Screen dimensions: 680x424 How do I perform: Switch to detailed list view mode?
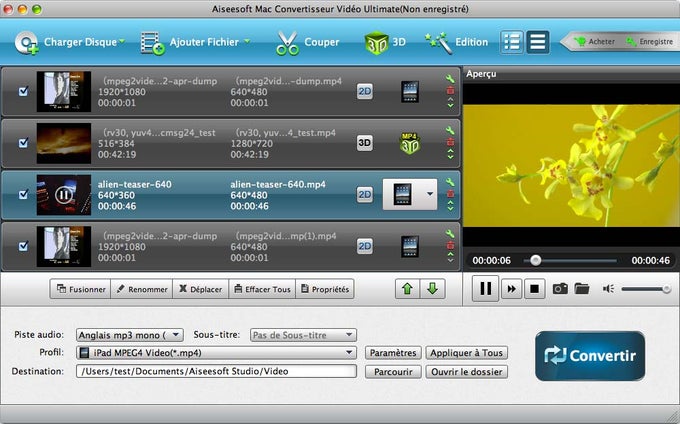coord(512,42)
